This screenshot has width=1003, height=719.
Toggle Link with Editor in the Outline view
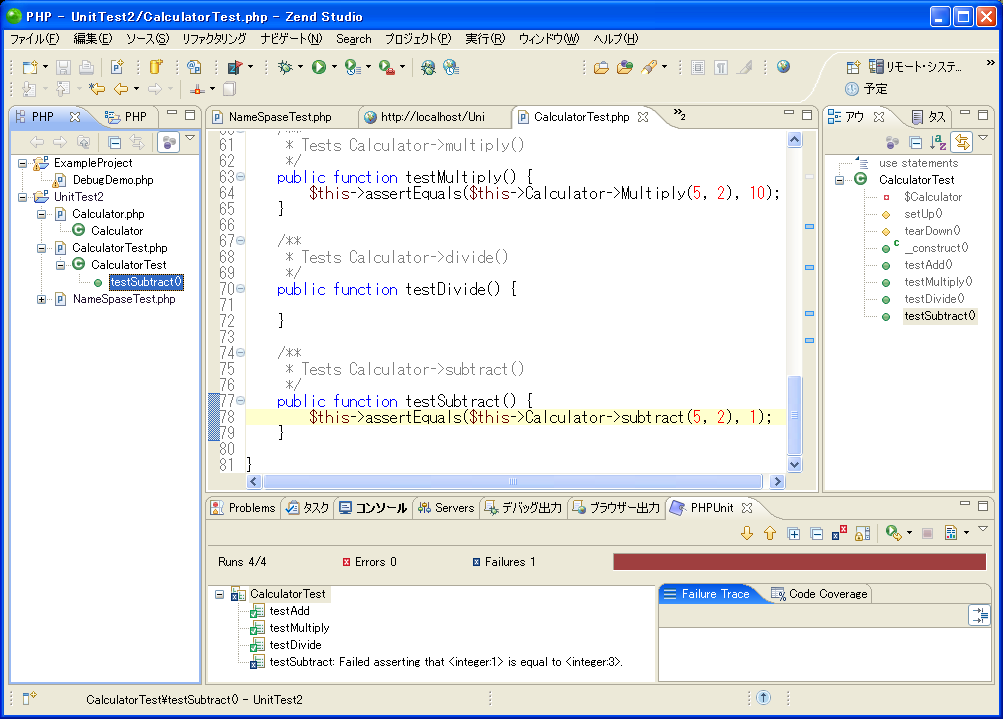click(961, 142)
